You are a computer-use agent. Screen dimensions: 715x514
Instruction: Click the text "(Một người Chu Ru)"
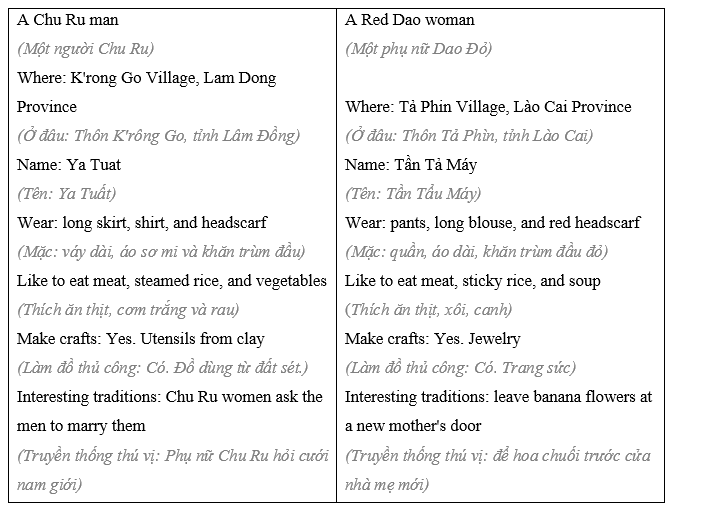[x=86, y=49]
